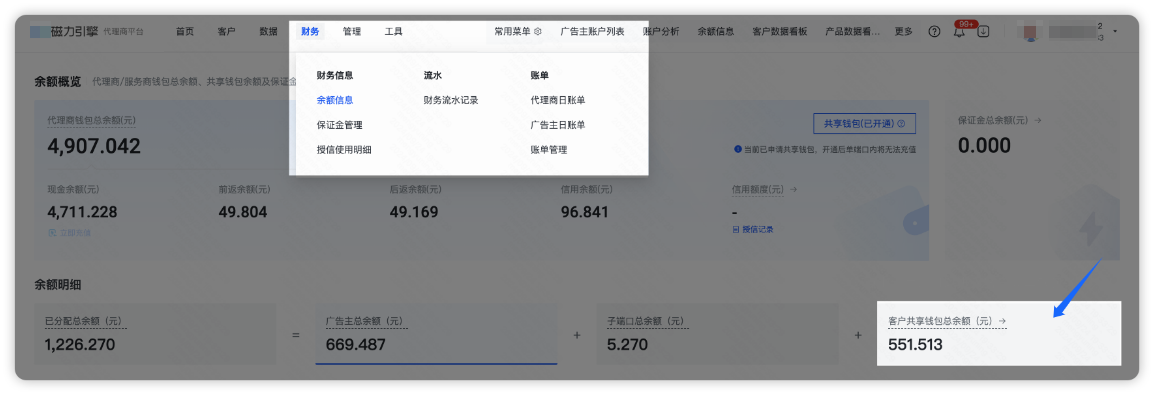Click the 信用余额 value 96.841

(x=584, y=213)
